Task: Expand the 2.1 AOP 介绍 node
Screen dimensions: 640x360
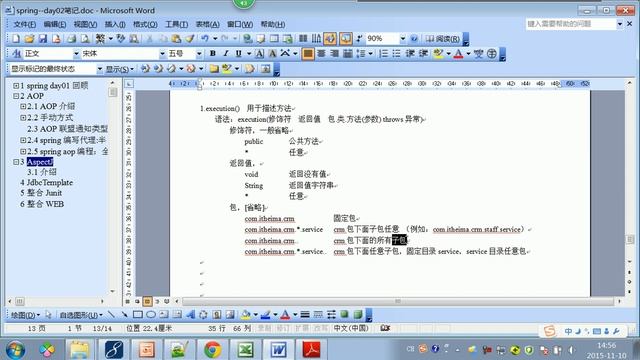Action: (23, 107)
